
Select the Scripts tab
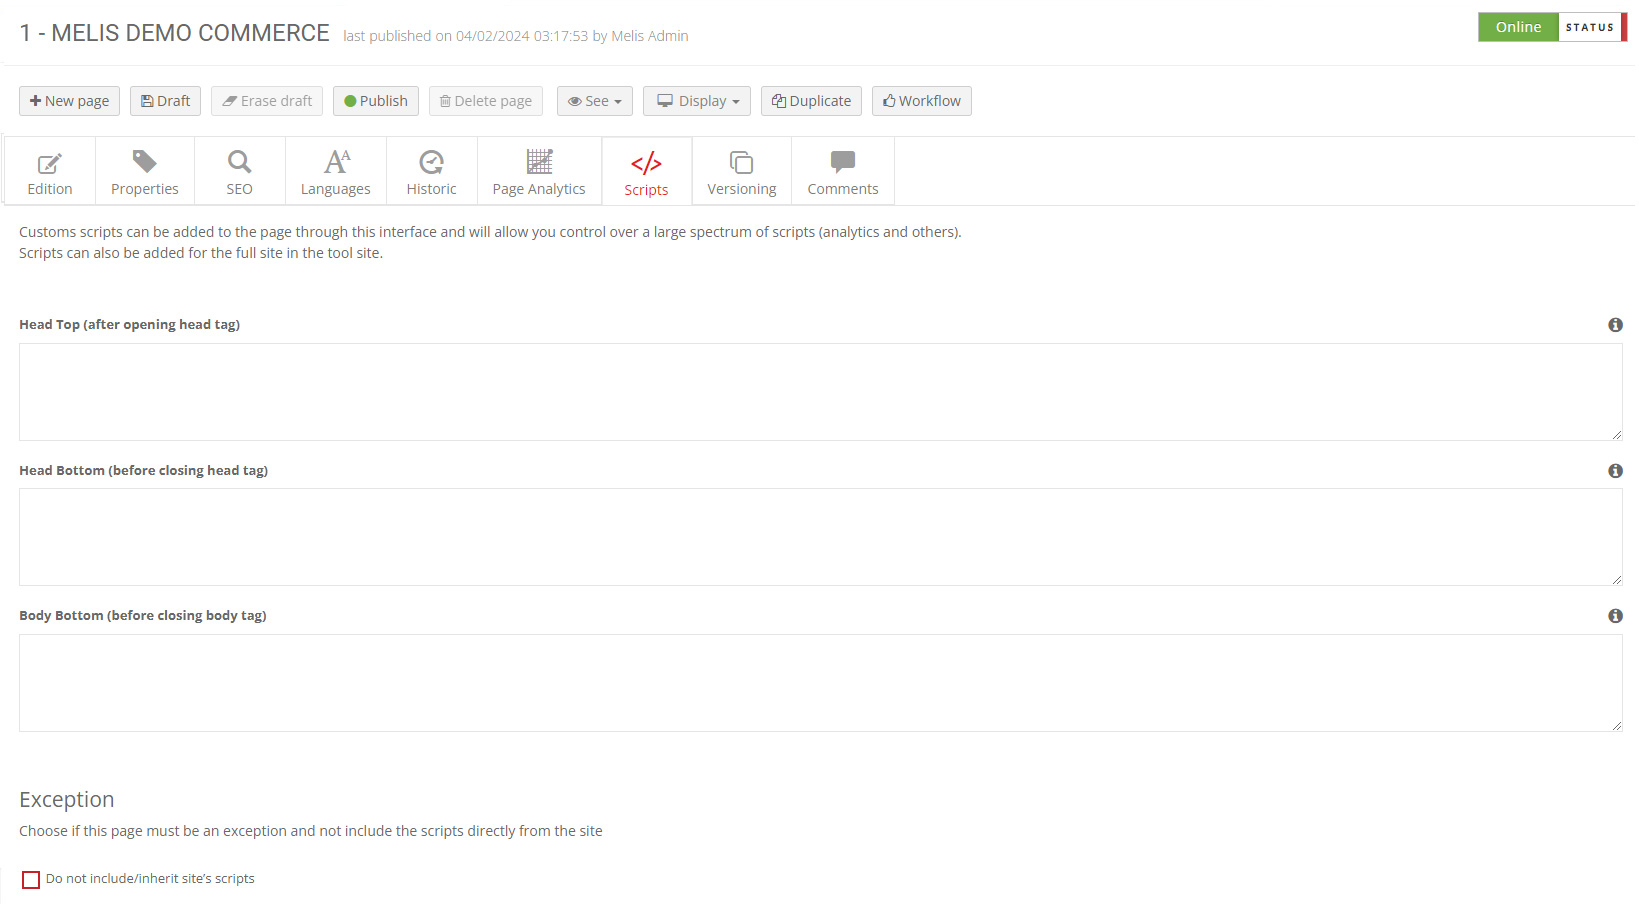[x=647, y=172]
